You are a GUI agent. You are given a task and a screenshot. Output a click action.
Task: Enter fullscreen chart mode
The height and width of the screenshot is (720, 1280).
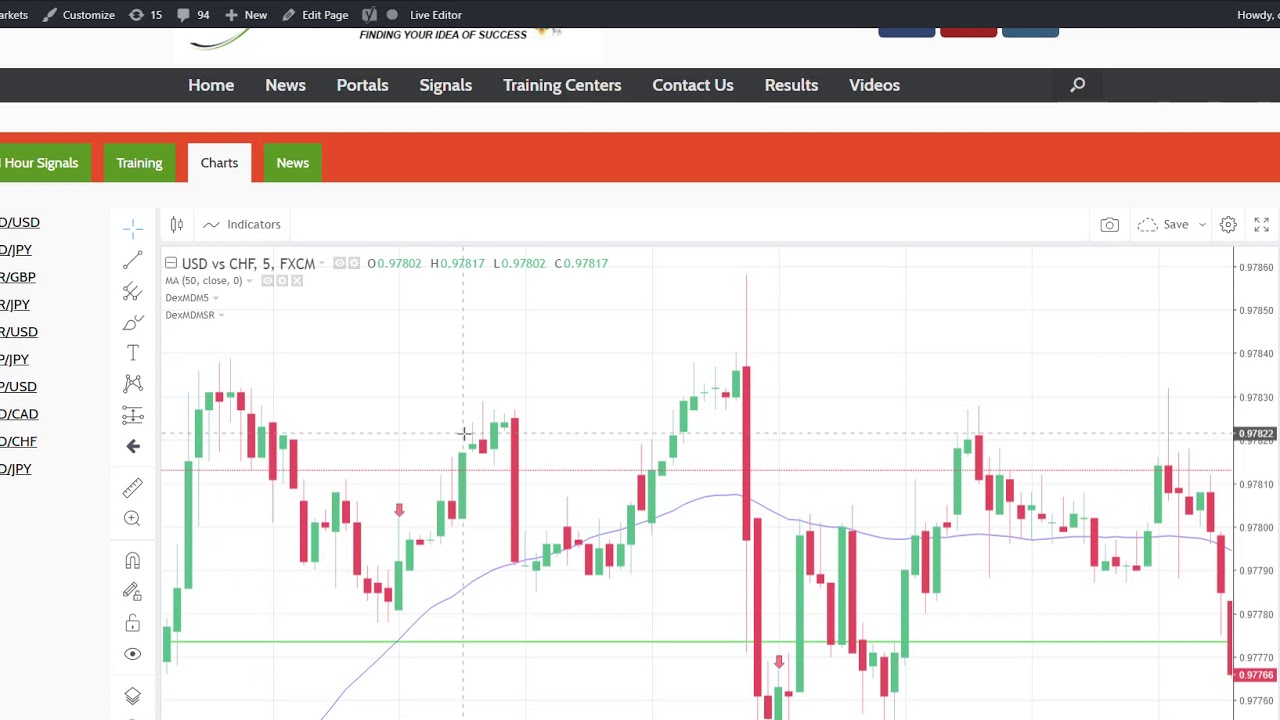[1262, 225]
